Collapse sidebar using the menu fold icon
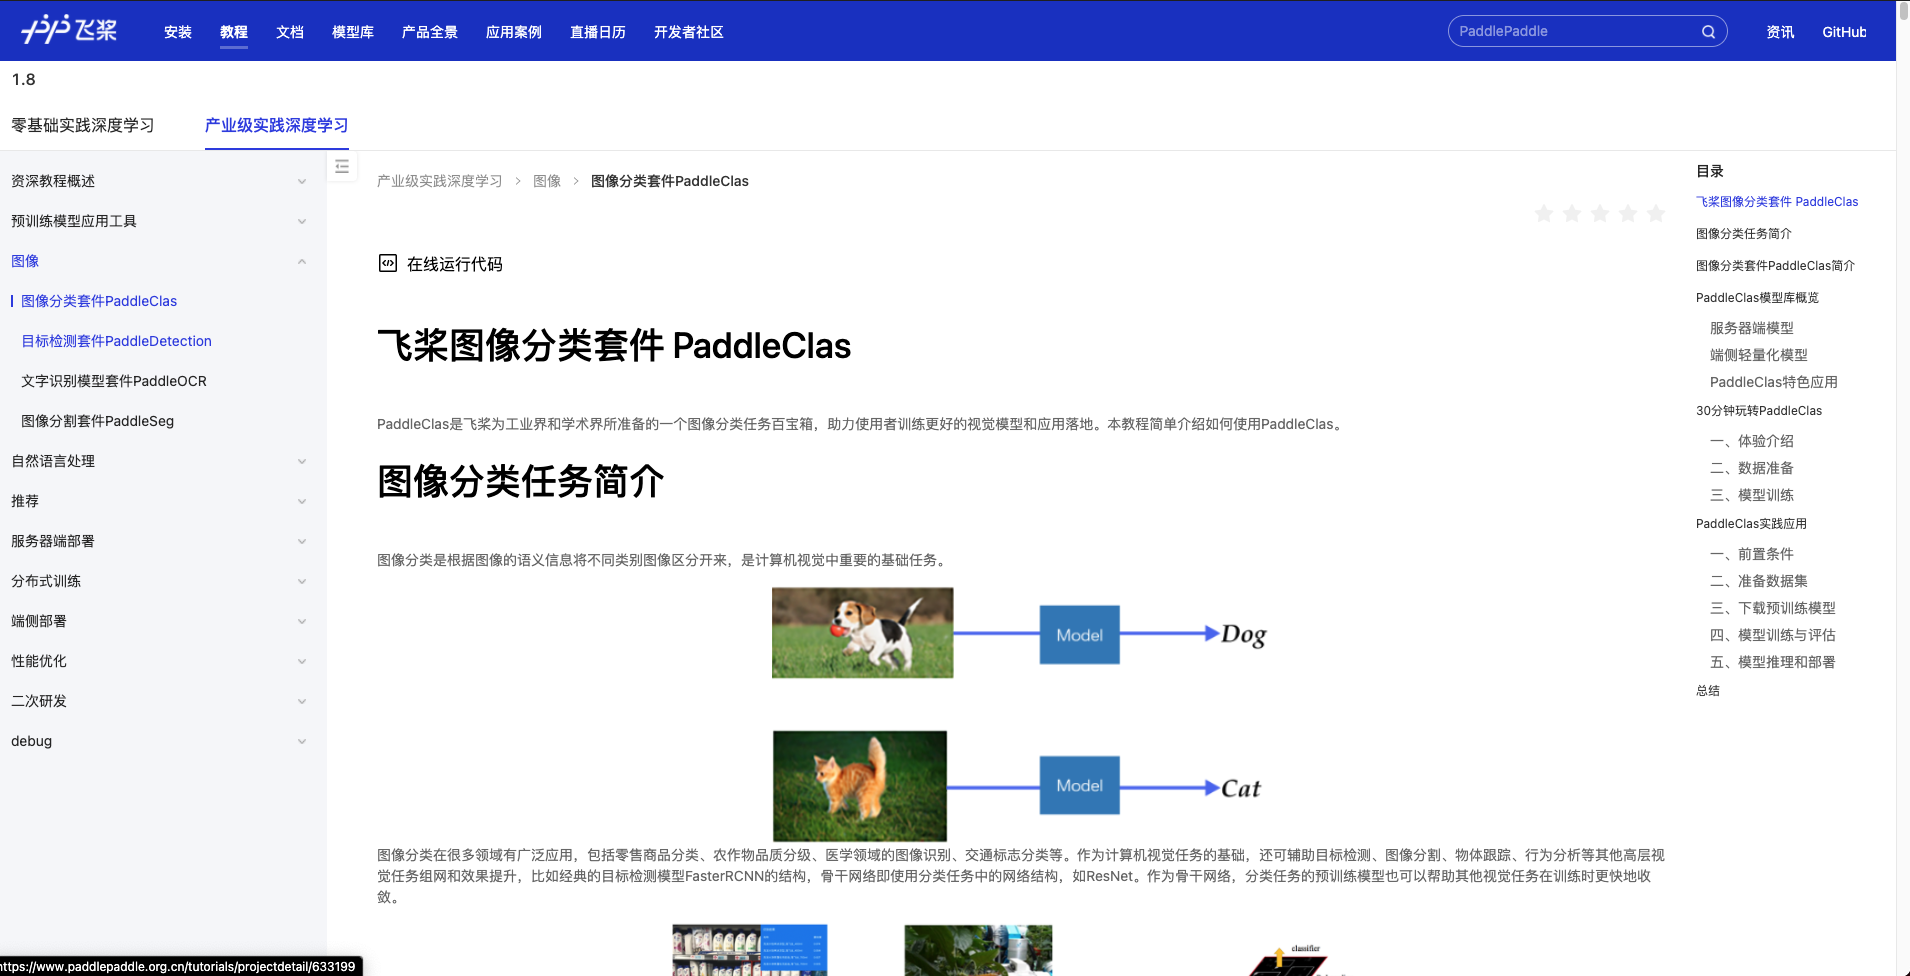Screen dimensions: 1910x976 (x=342, y=167)
